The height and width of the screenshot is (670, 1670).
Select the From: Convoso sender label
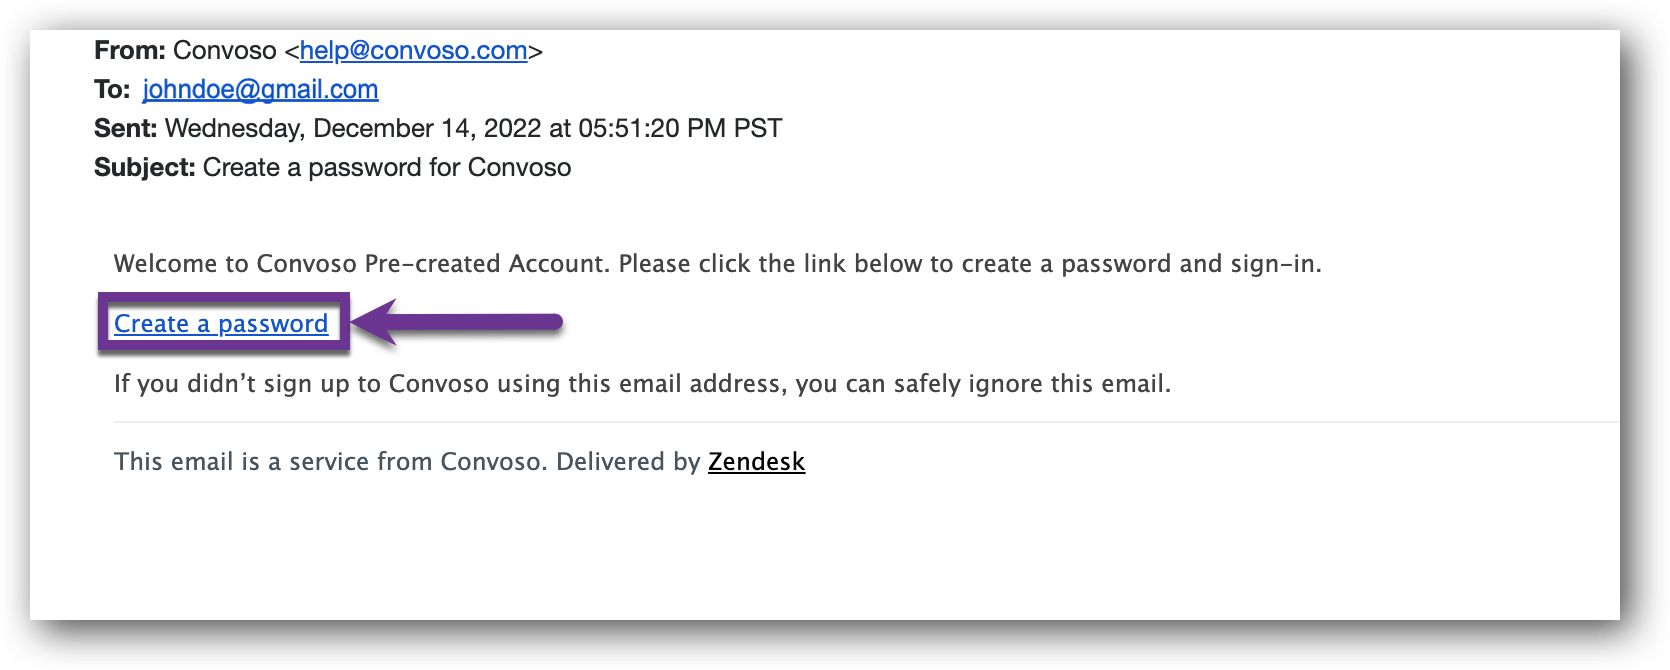click(185, 51)
